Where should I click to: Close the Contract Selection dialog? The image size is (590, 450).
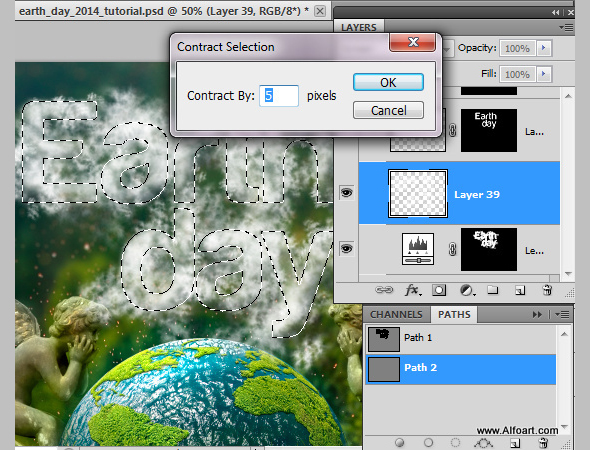413,42
